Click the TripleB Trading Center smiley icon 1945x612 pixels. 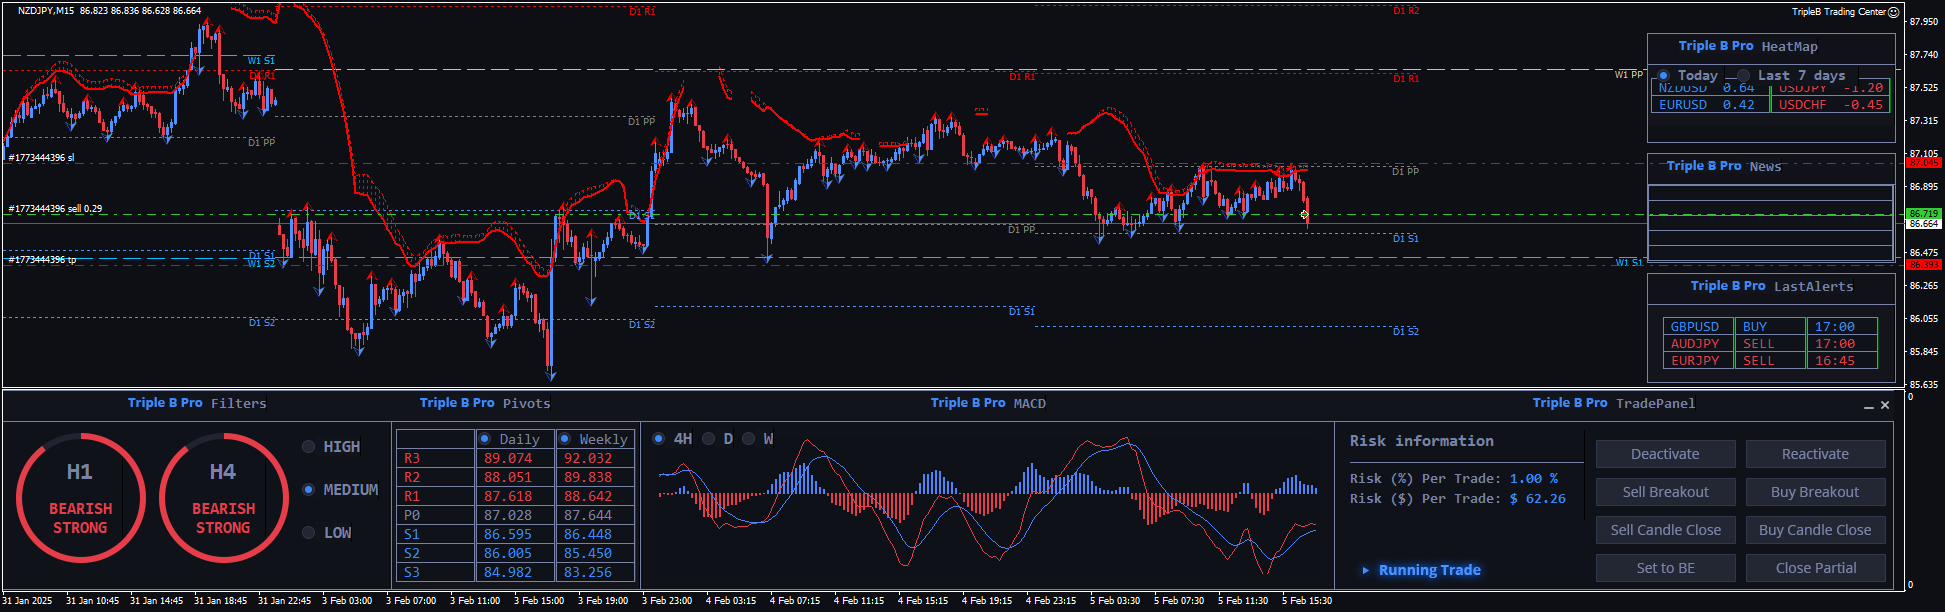pos(1893,12)
